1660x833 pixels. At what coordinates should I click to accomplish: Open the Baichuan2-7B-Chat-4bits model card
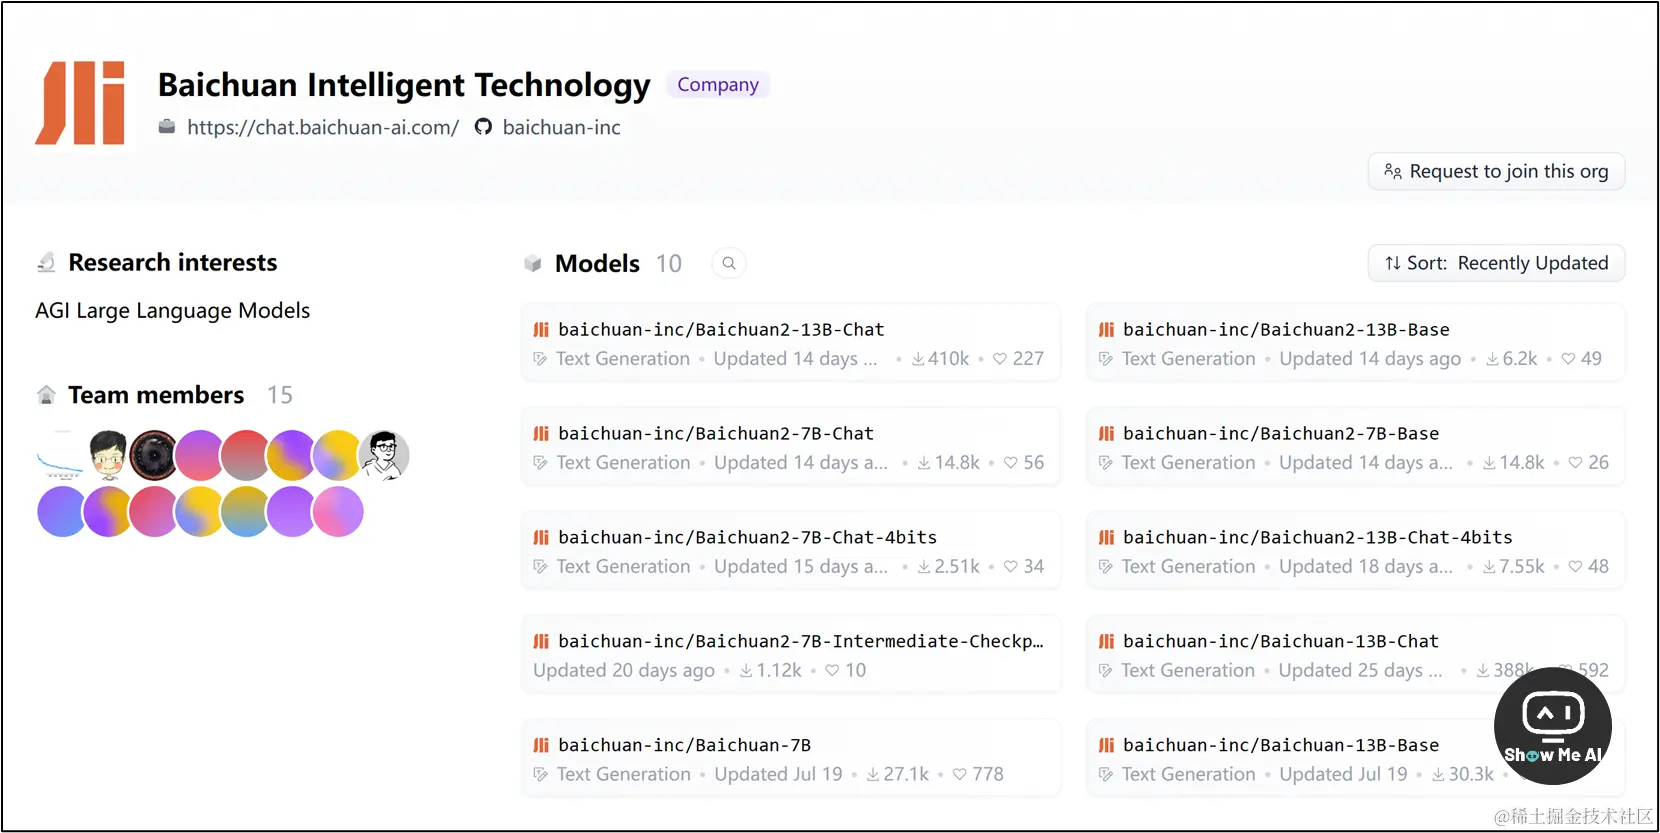790,551
